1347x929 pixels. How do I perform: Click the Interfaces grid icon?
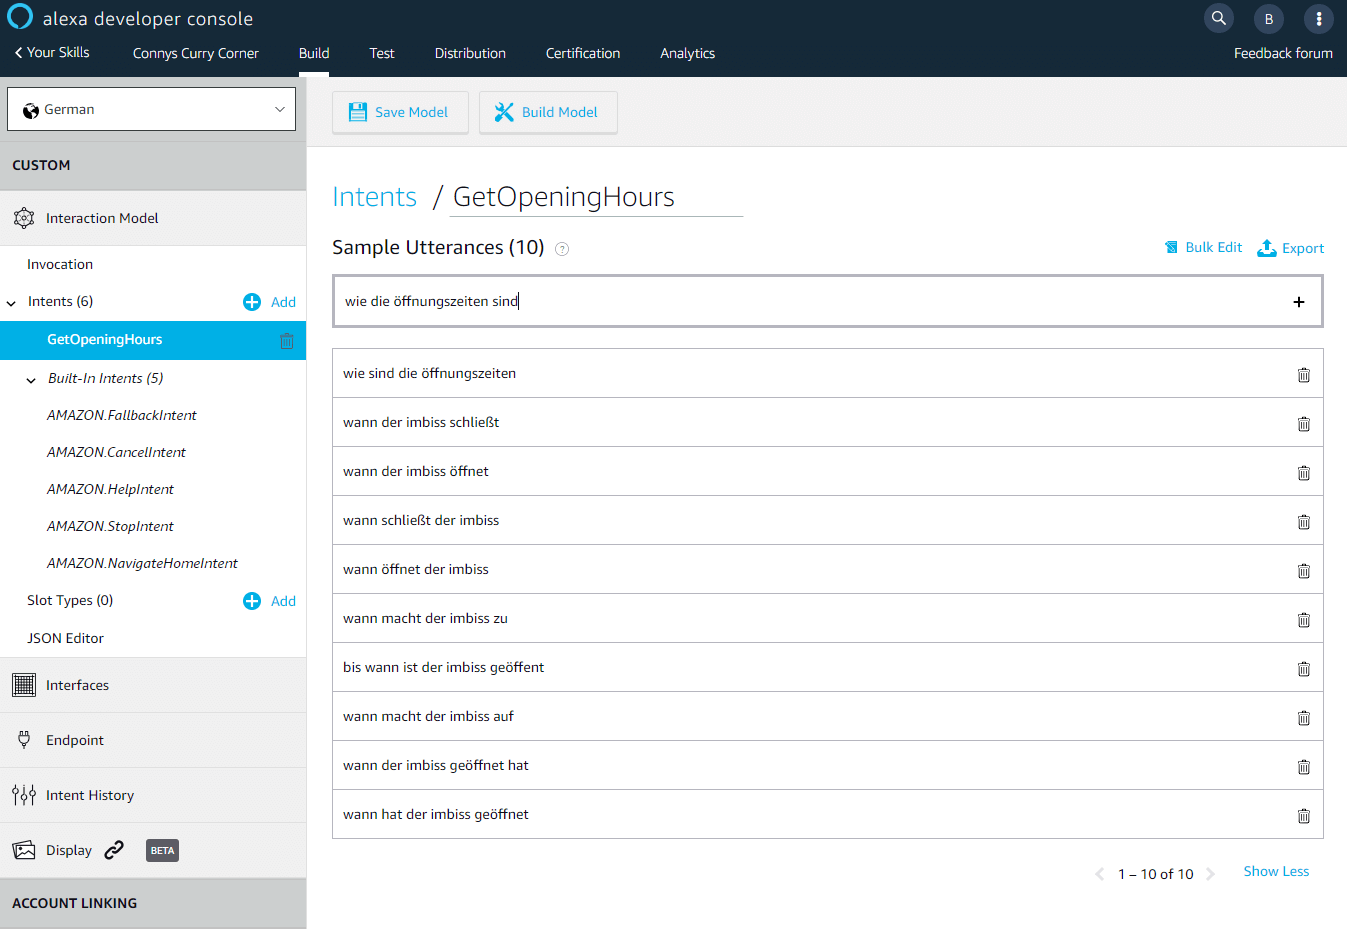[24, 685]
